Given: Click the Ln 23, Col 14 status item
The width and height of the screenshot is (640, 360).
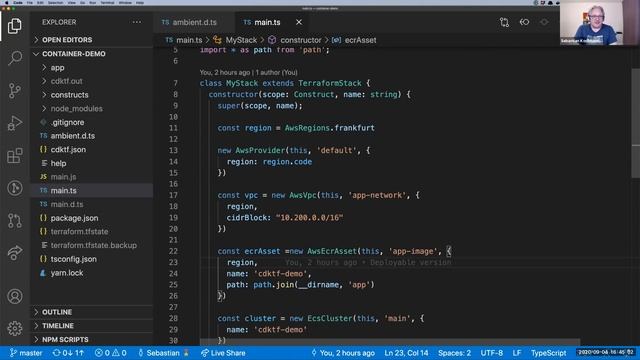Looking at the screenshot, I should [x=406, y=353].
